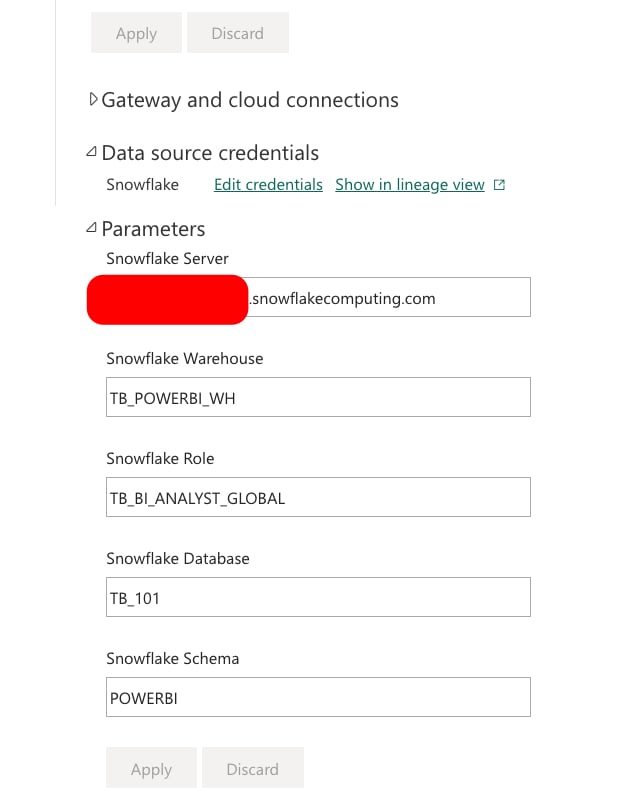The image size is (636, 811).
Task: Select the TB_BI_ANALYST_GLOBAL role value
Action: (195, 497)
